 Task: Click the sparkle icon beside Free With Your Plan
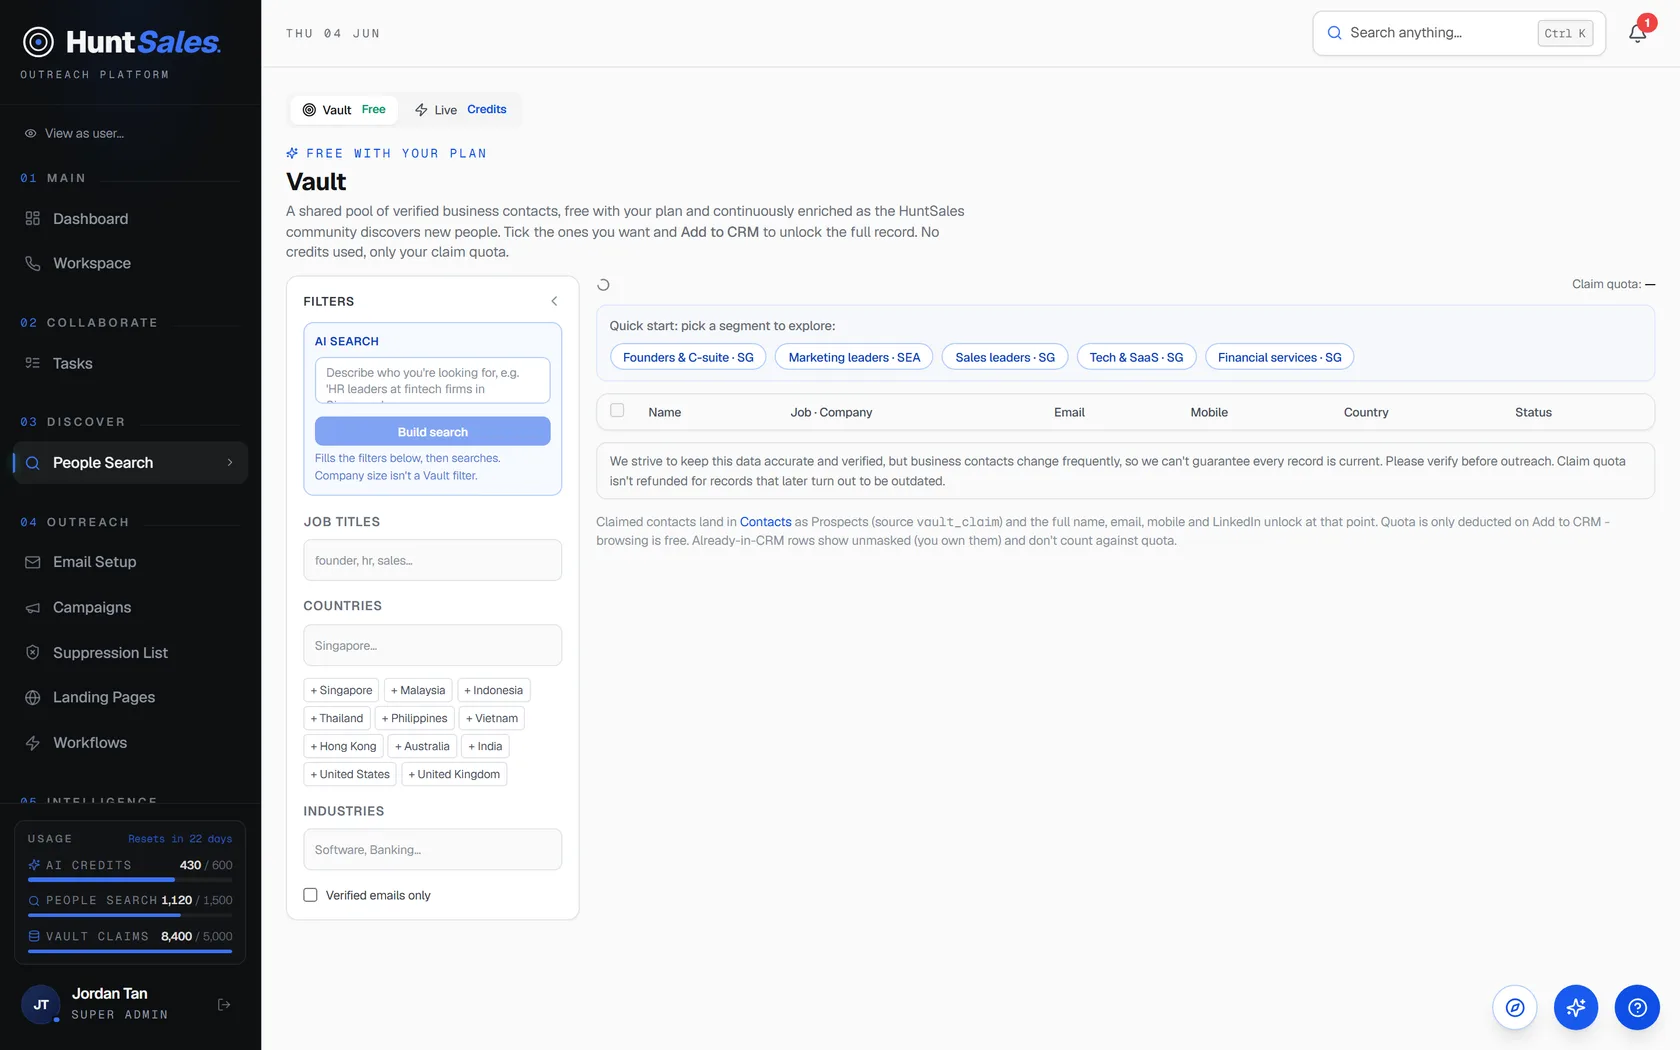point(292,153)
